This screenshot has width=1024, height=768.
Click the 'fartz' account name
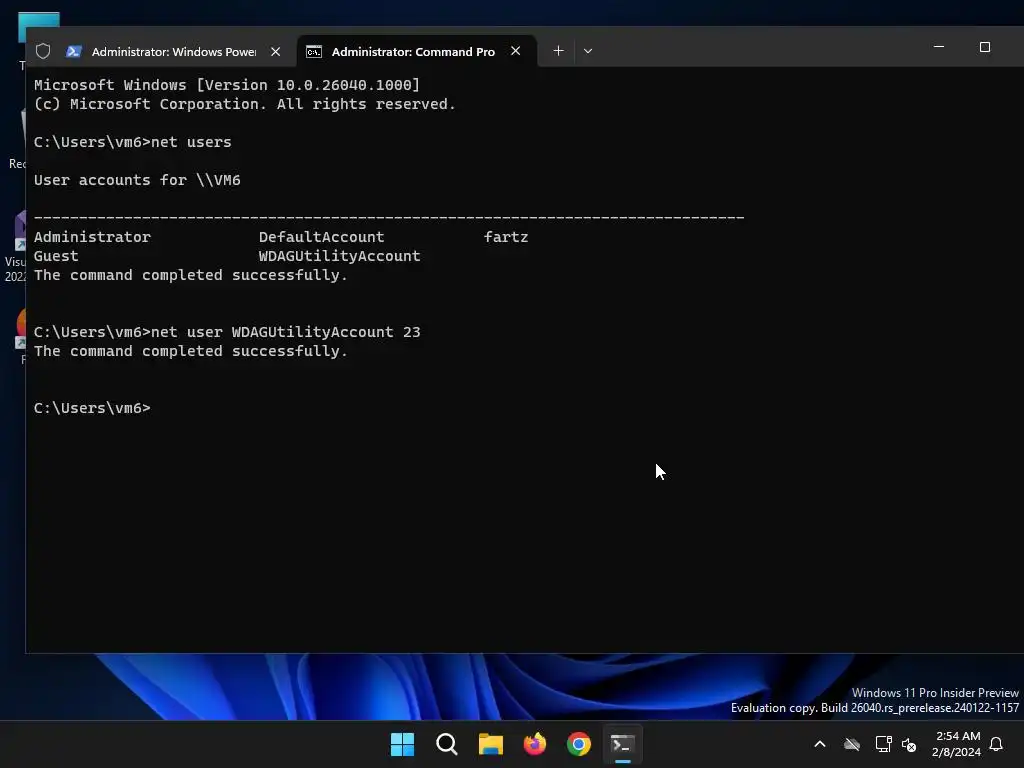[x=506, y=236]
